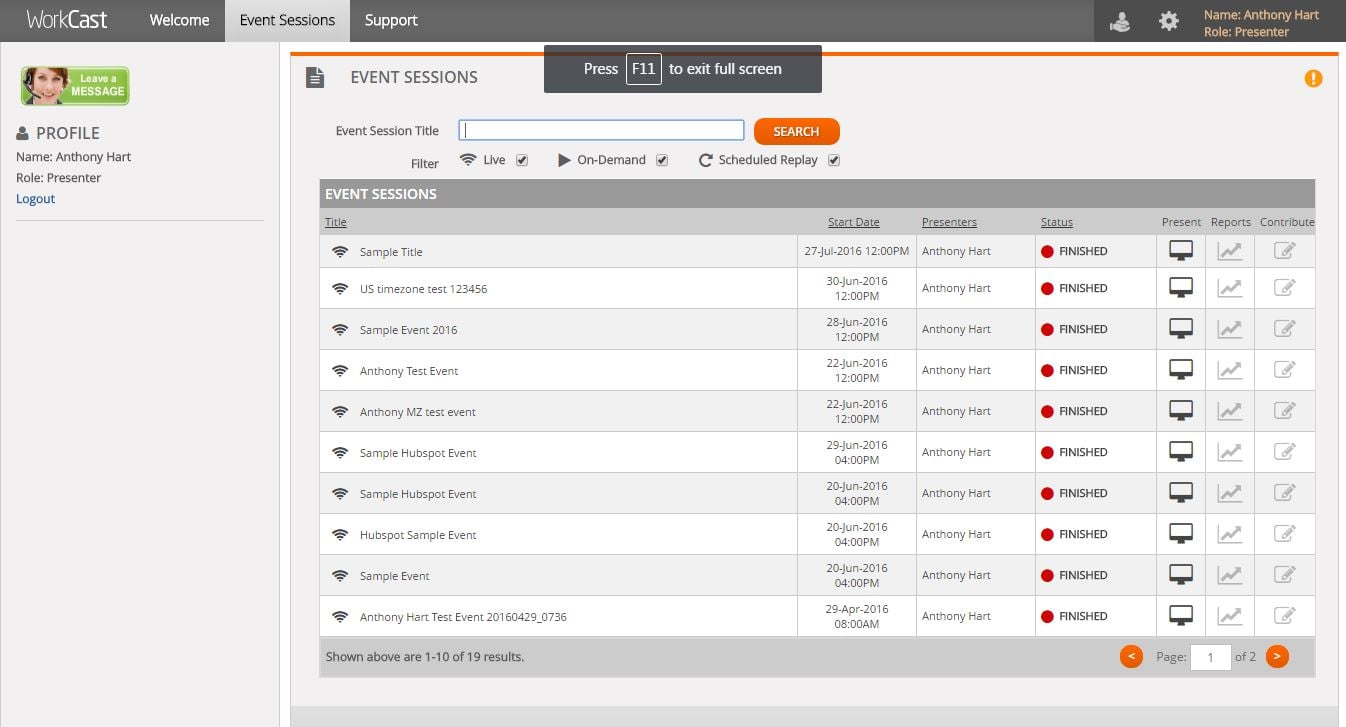Open Present for Hubspot Sample Event
This screenshot has width=1346, height=727.
(1181, 534)
